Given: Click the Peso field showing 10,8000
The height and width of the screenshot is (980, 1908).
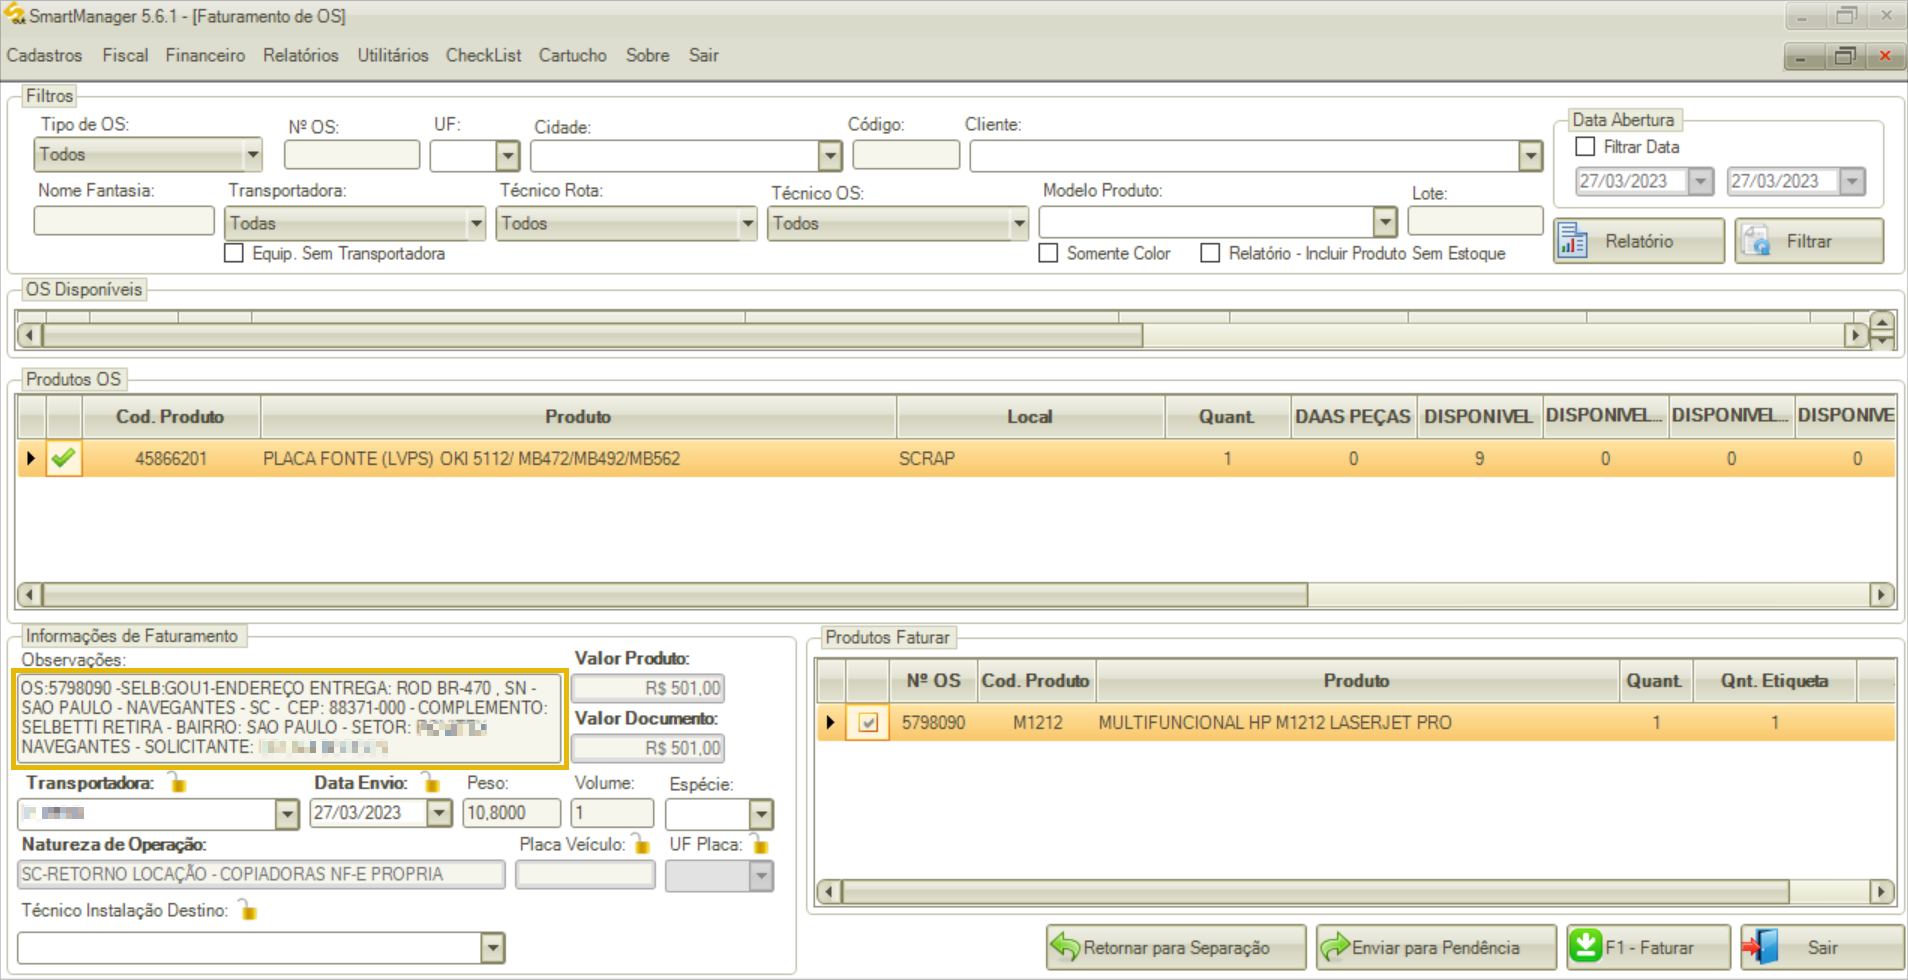Looking at the screenshot, I should [511, 813].
